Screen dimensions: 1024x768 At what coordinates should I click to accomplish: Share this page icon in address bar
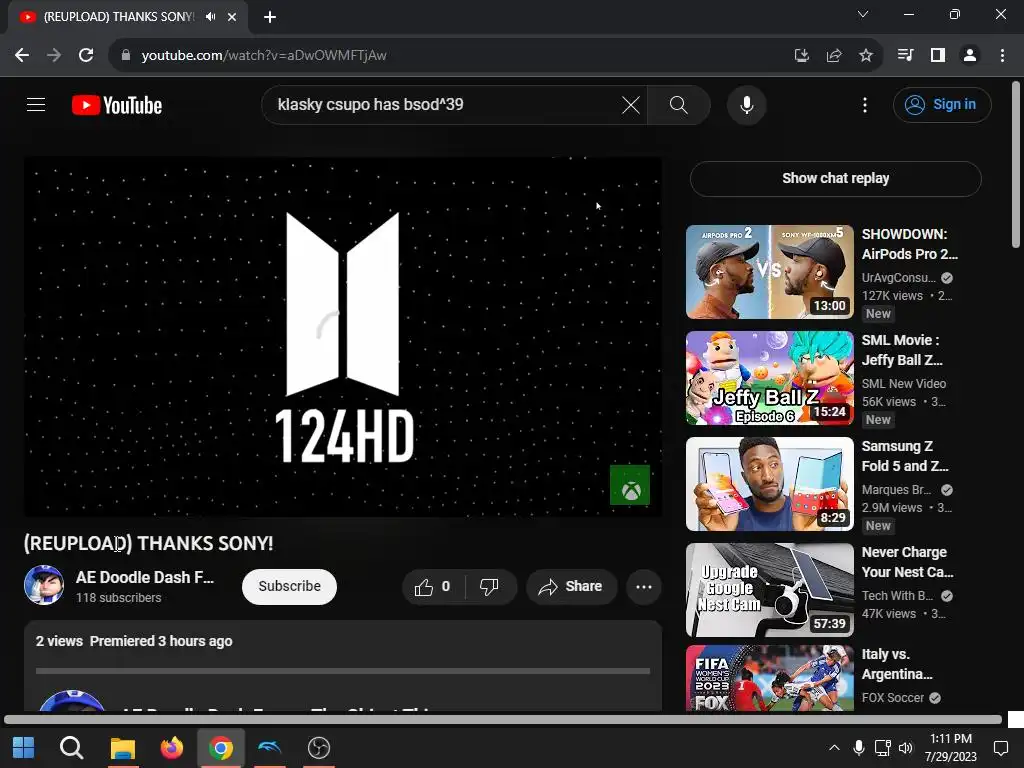833,56
